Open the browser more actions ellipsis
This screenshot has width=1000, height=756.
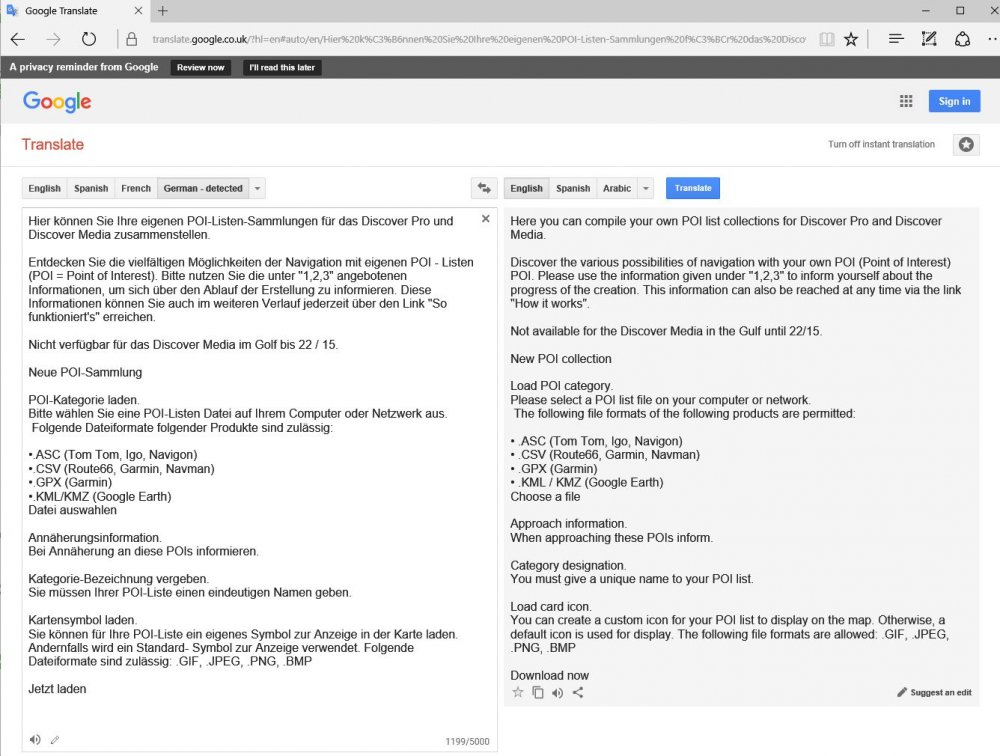(992, 40)
